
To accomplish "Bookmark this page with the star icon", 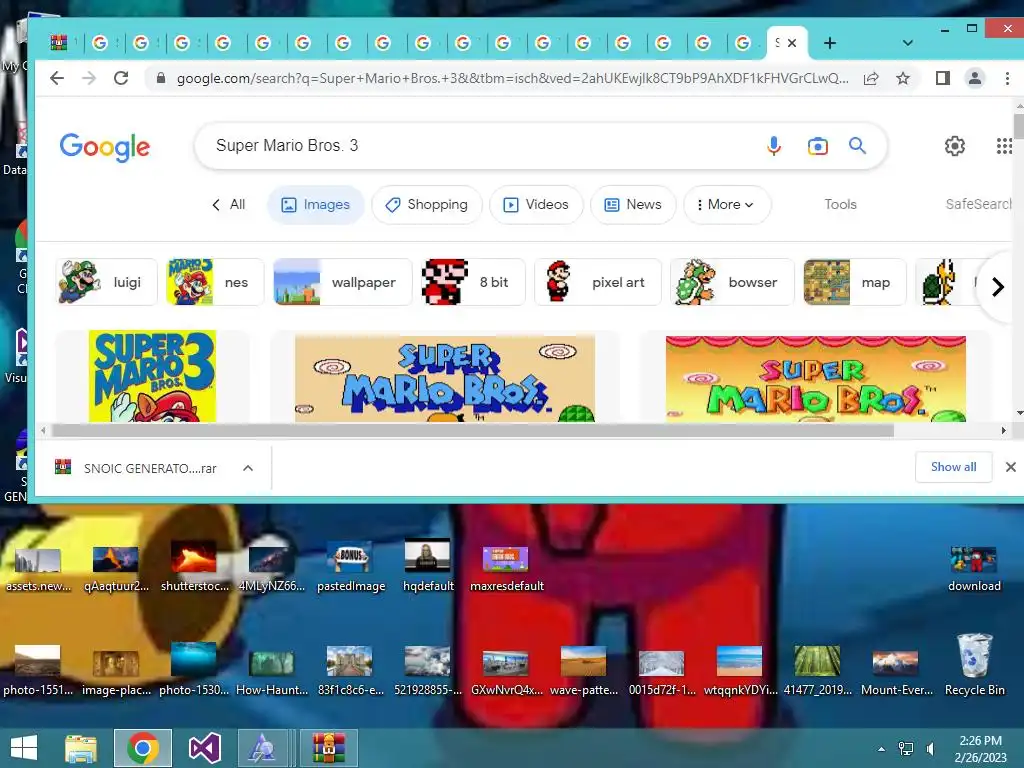I will [x=903, y=78].
